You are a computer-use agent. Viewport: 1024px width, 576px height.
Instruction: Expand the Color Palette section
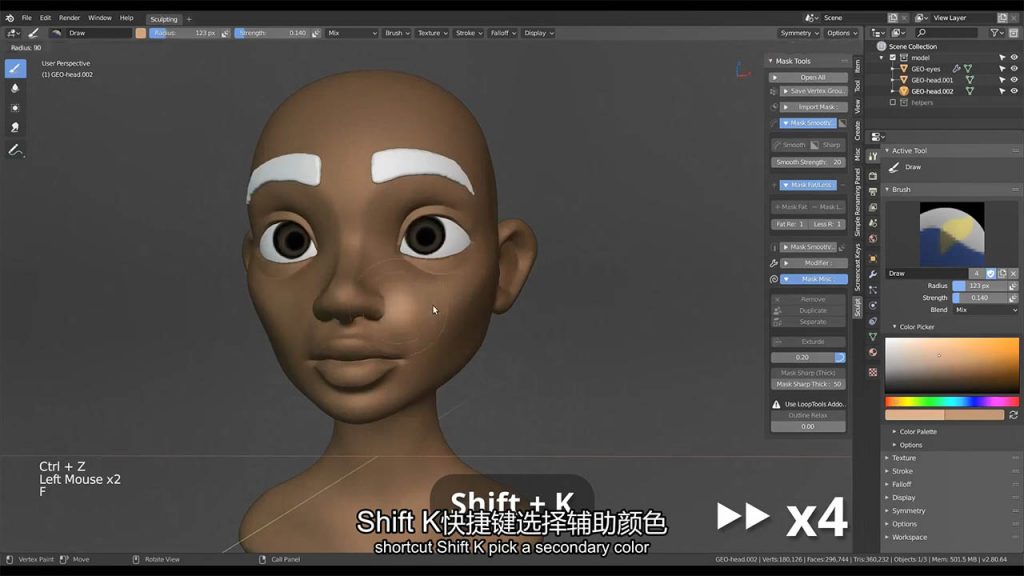(x=918, y=432)
